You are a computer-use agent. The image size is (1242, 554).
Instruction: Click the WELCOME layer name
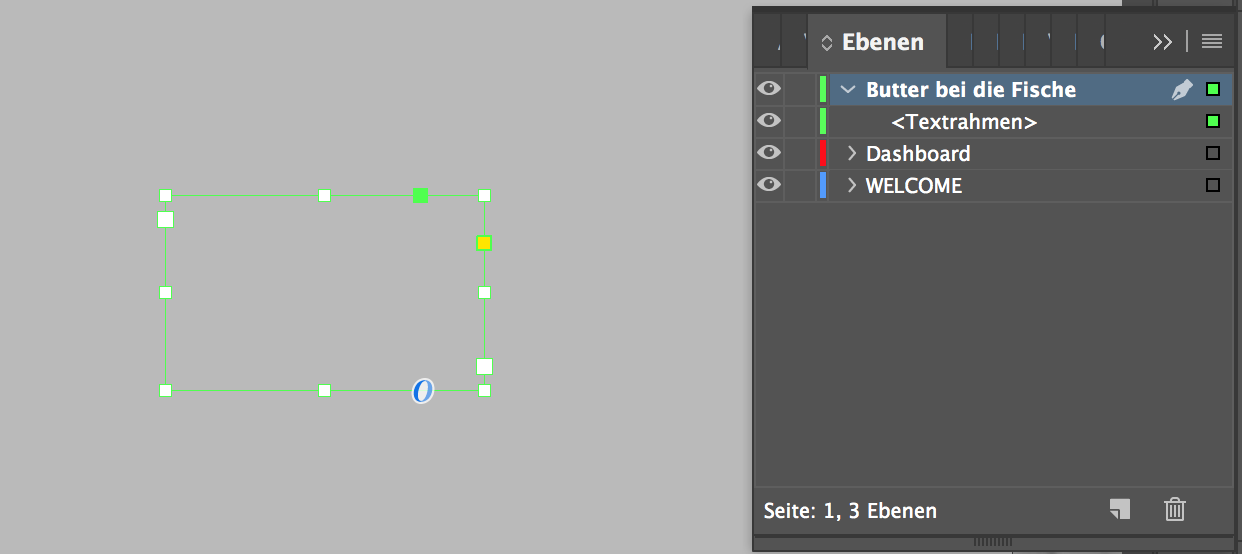point(913,186)
